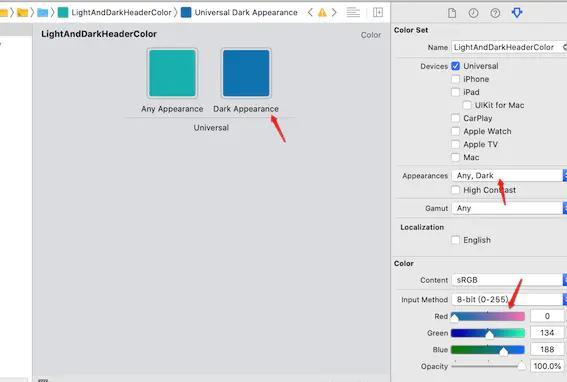This screenshot has width=567, height=382.
Task: Go to previous issue arrow
Action: coord(310,13)
